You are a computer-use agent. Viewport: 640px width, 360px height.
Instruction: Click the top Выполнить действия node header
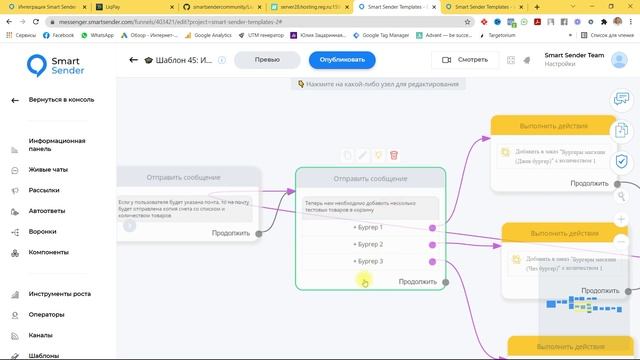[x=553, y=126]
